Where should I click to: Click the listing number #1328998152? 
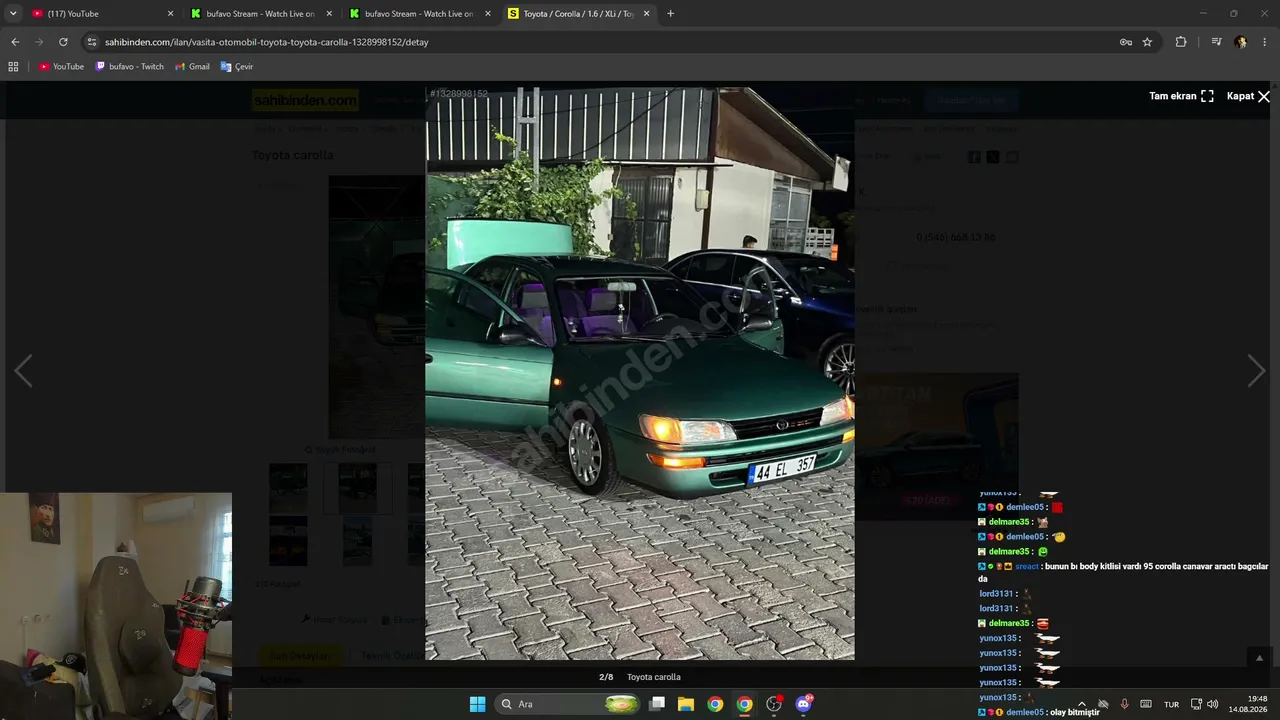pyautogui.click(x=459, y=94)
